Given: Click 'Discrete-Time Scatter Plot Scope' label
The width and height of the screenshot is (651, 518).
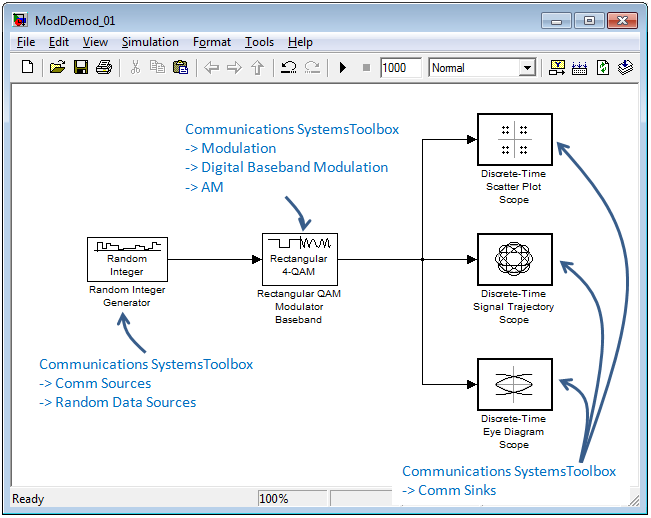Looking at the screenshot, I should click(514, 187).
